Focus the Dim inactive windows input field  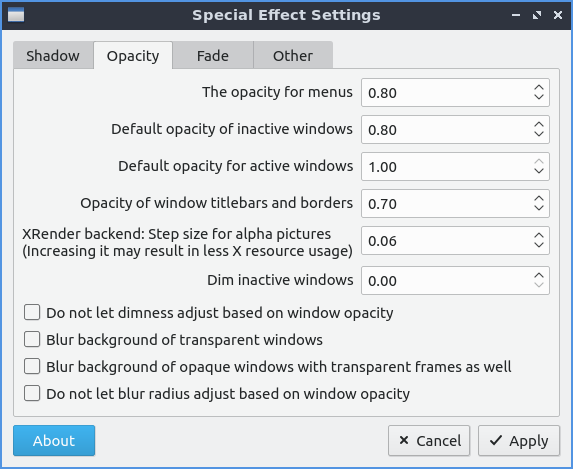pos(447,280)
